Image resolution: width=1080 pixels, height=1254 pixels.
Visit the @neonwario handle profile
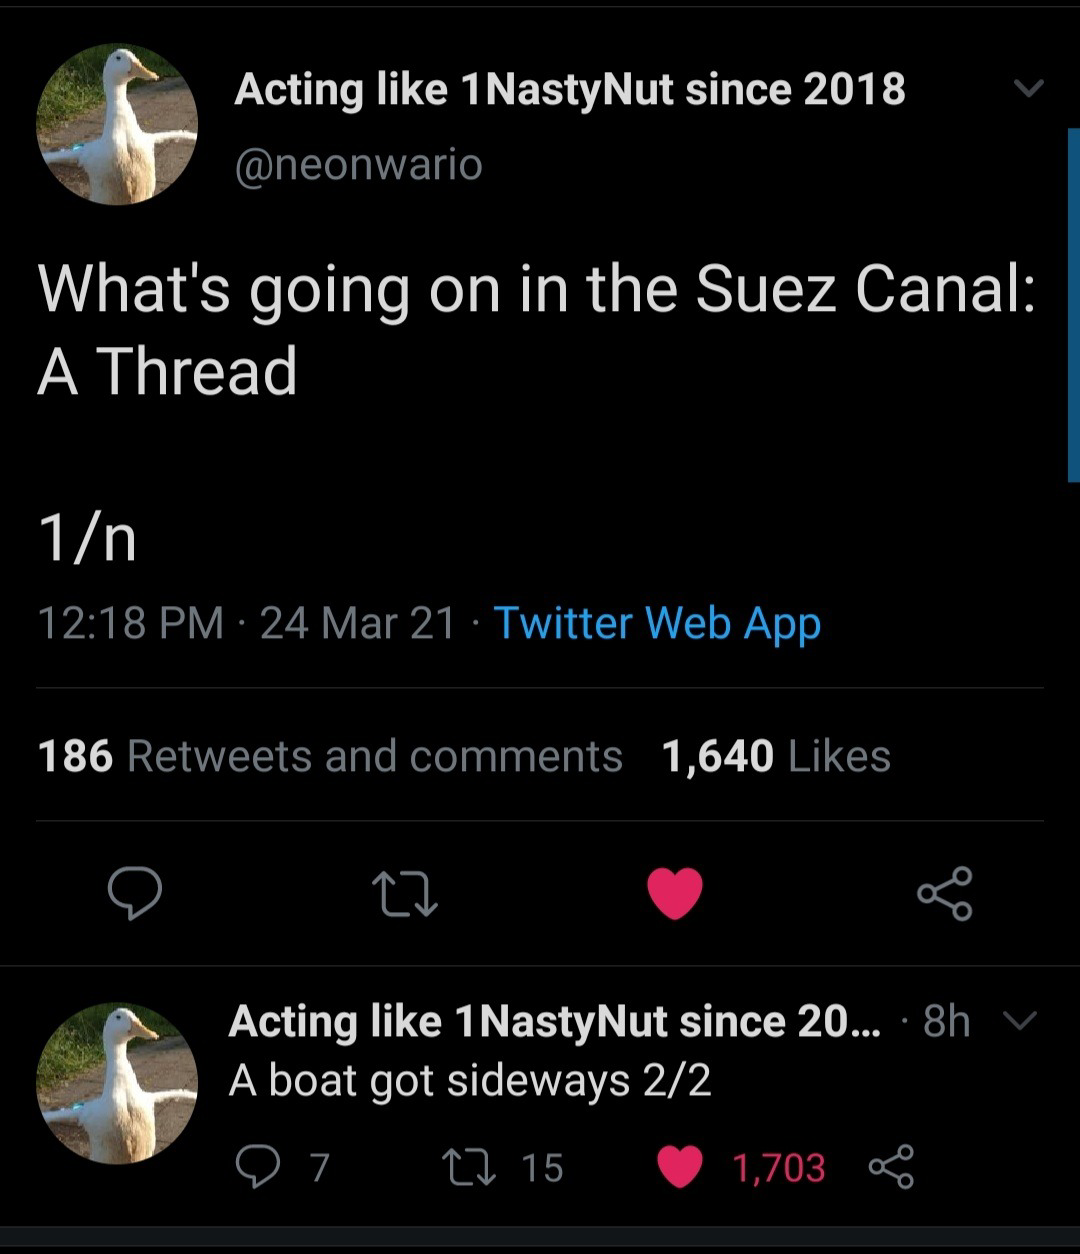pos(358,165)
